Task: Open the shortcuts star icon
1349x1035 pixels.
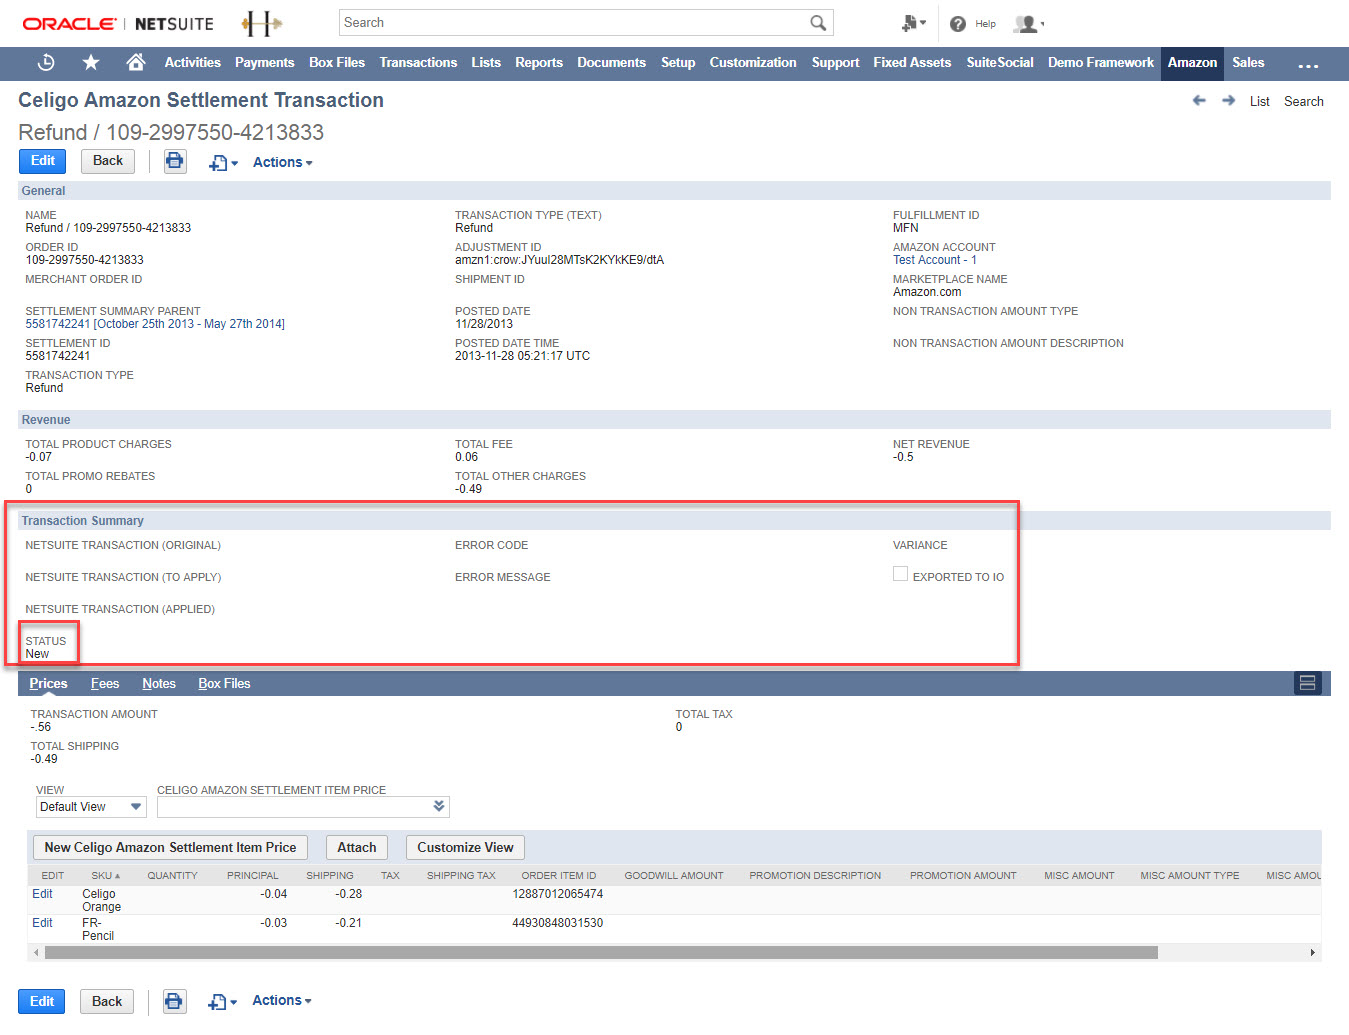Action: pyautogui.click(x=91, y=63)
